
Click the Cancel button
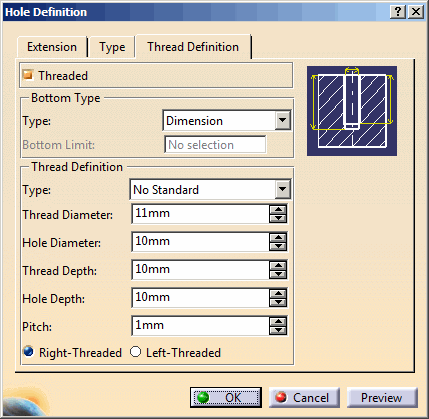304,397
